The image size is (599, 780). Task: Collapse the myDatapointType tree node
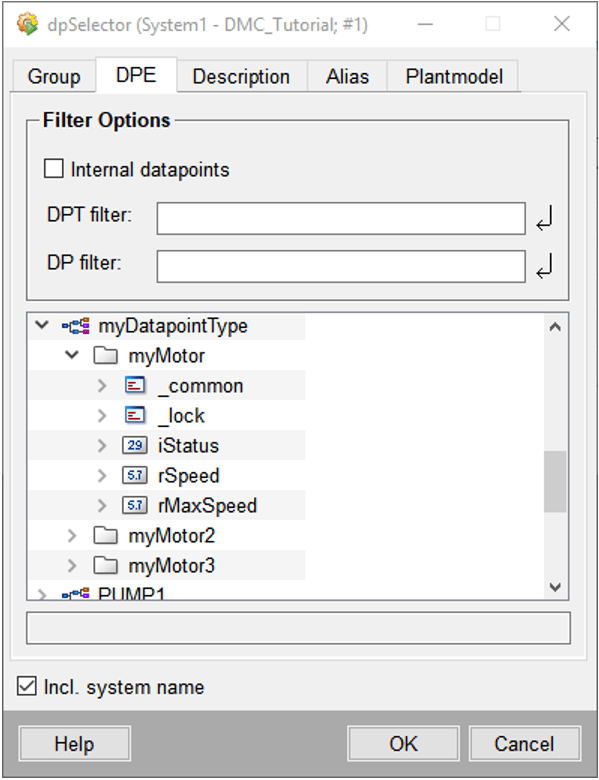[x=42, y=325]
